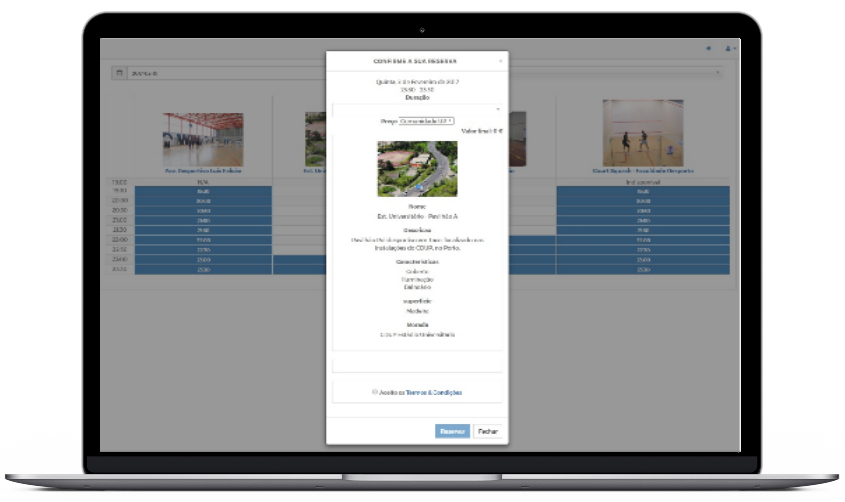Click the calendar icon beside the date field
The image size is (845, 502).
tap(119, 73)
